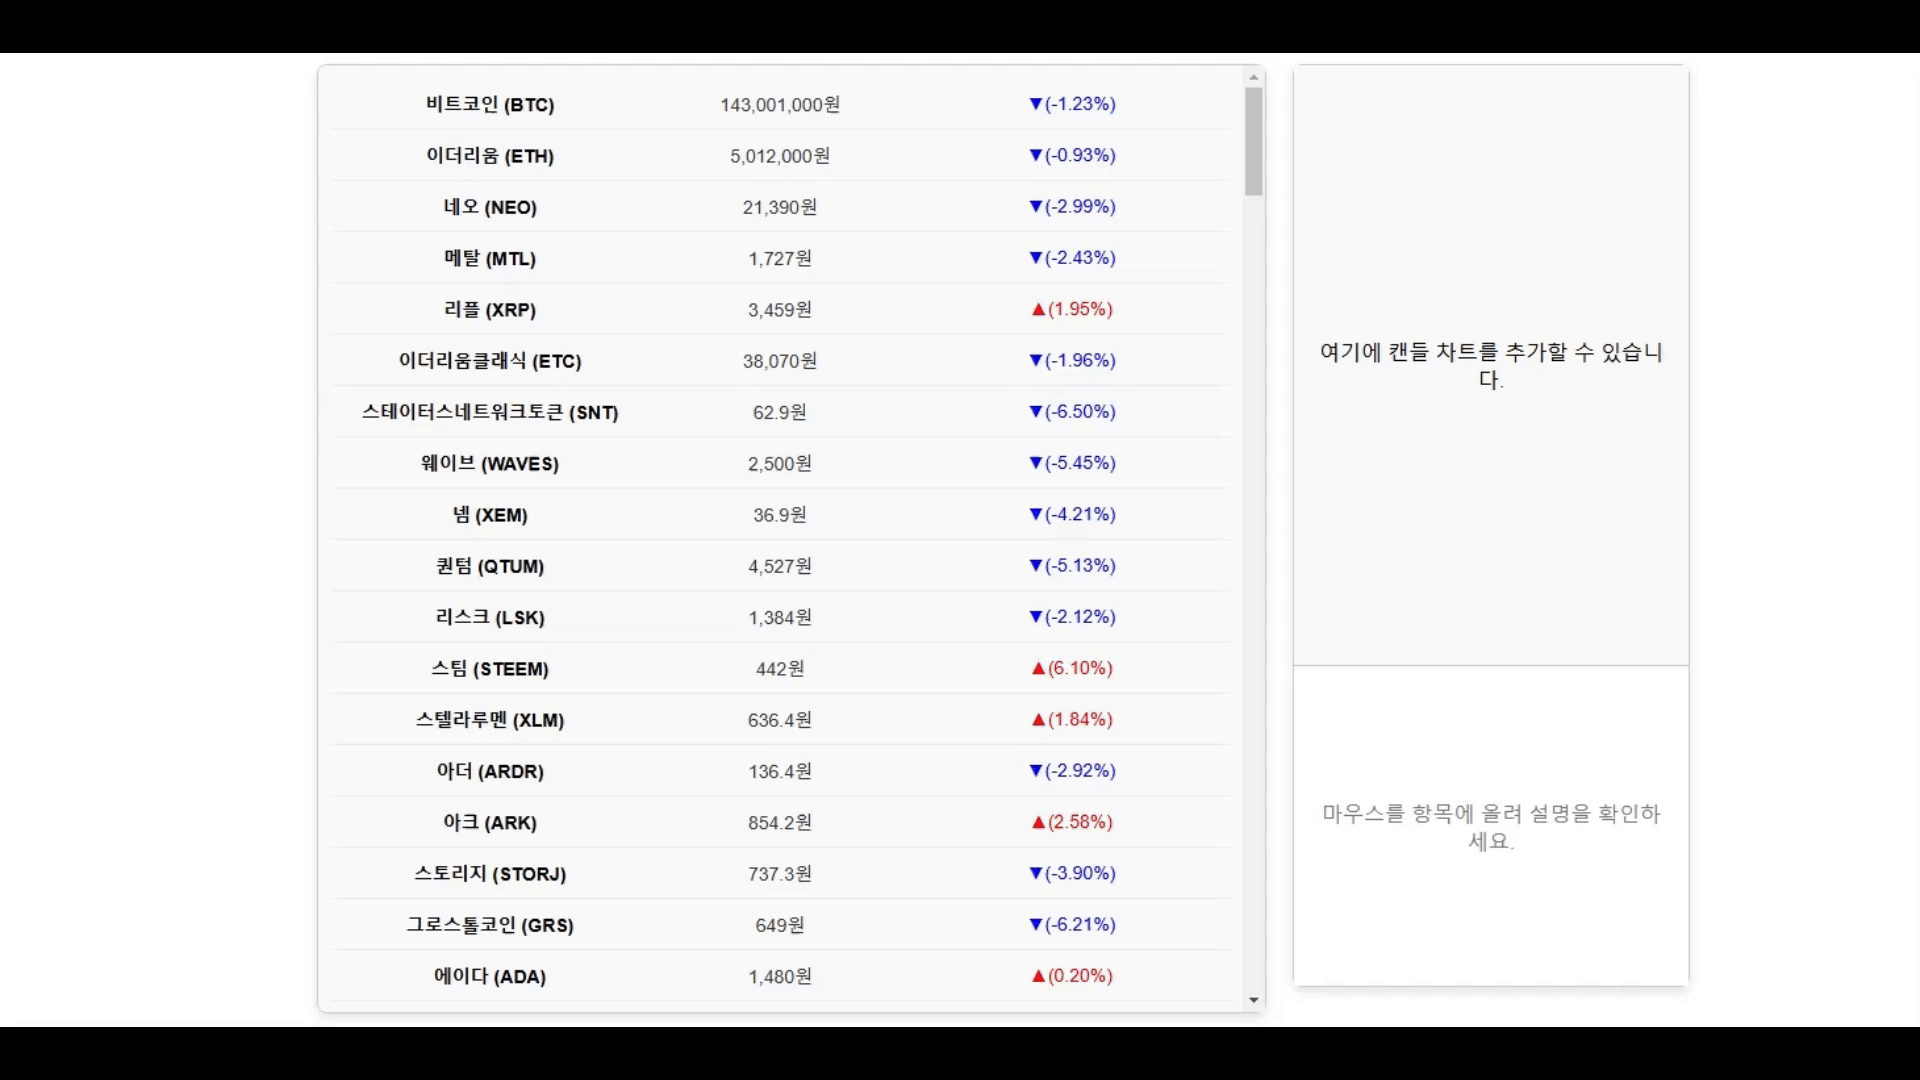Click the hover description panel text
This screenshot has width=1920, height=1080.
1490,827
